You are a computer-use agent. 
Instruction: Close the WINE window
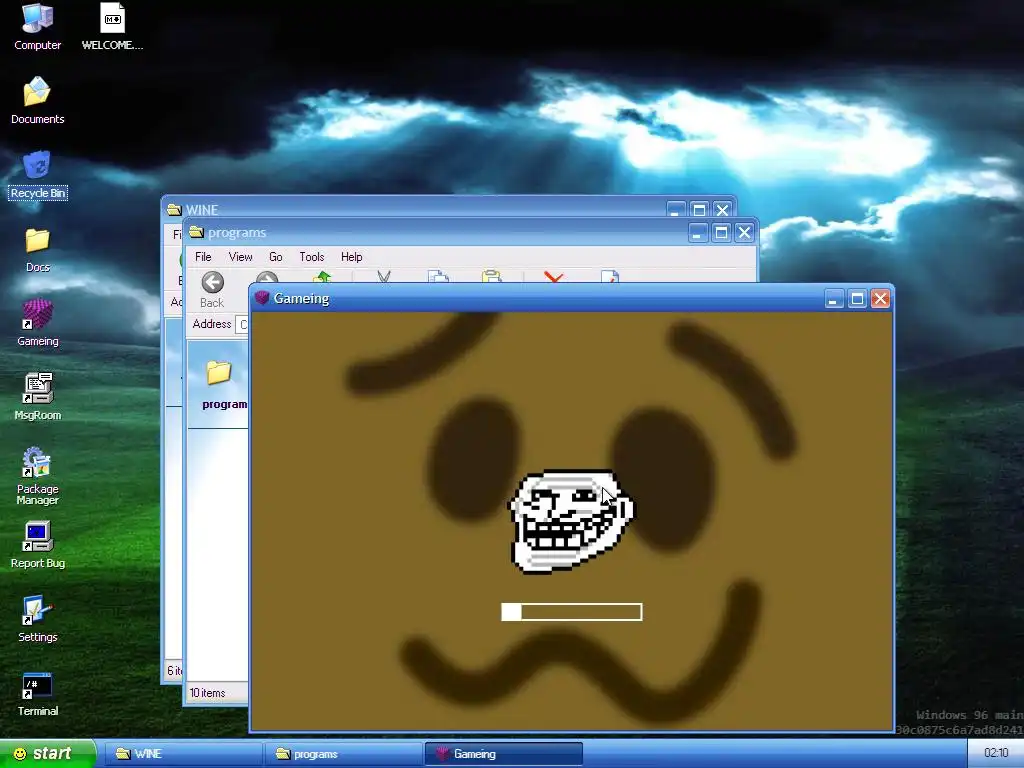click(x=722, y=210)
